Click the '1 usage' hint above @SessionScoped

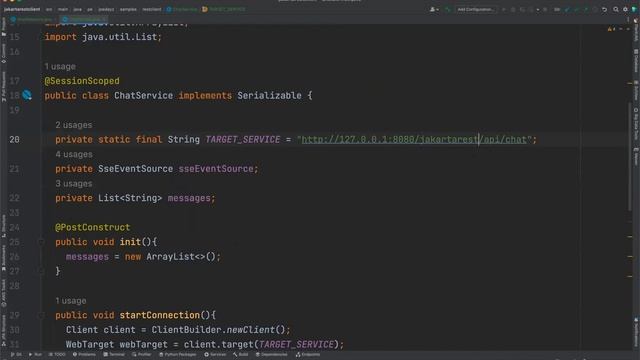[60, 66]
